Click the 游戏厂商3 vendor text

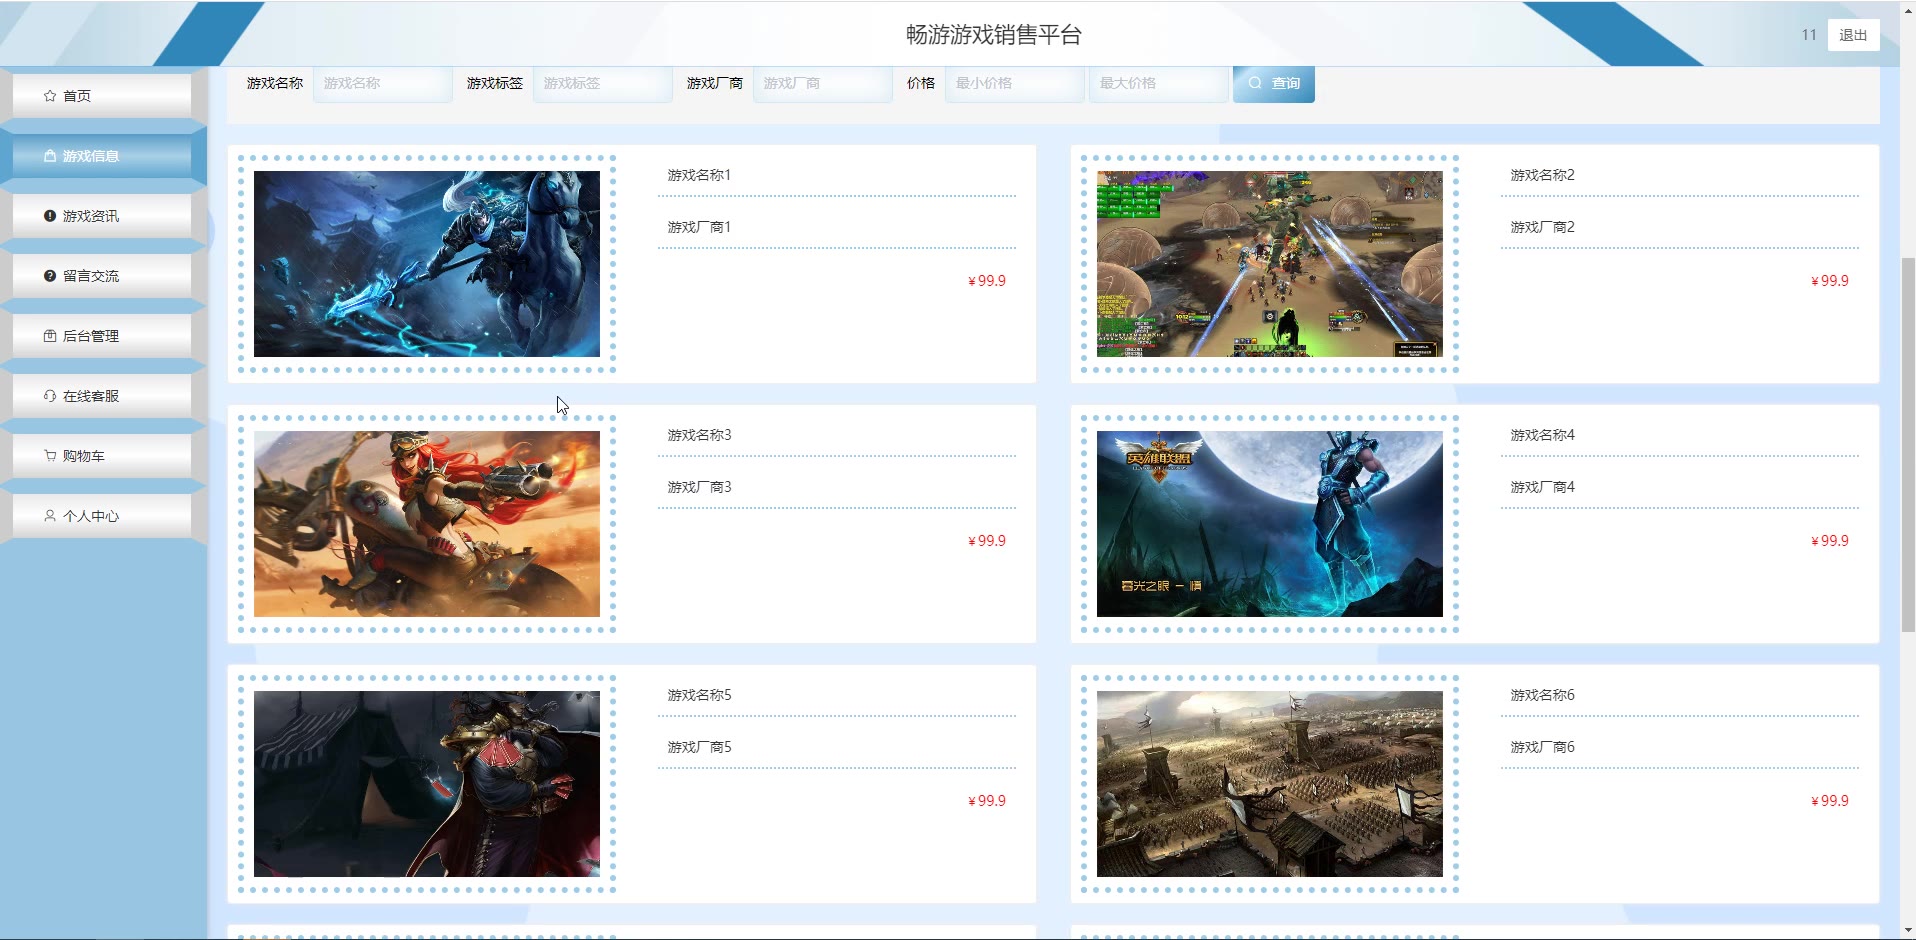point(699,487)
